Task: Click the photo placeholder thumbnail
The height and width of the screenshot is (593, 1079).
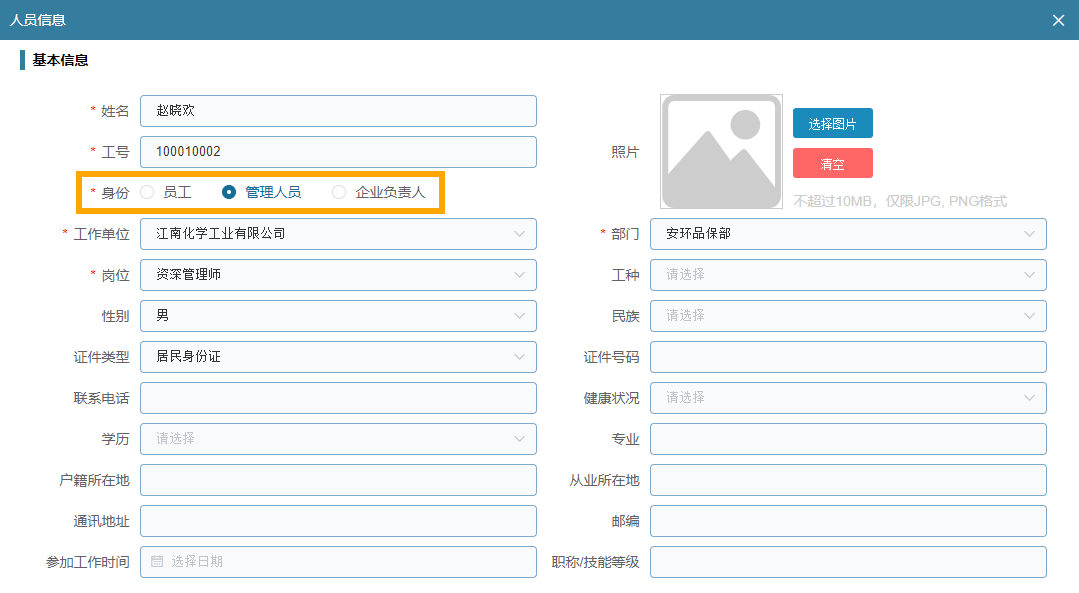Action: pos(721,151)
